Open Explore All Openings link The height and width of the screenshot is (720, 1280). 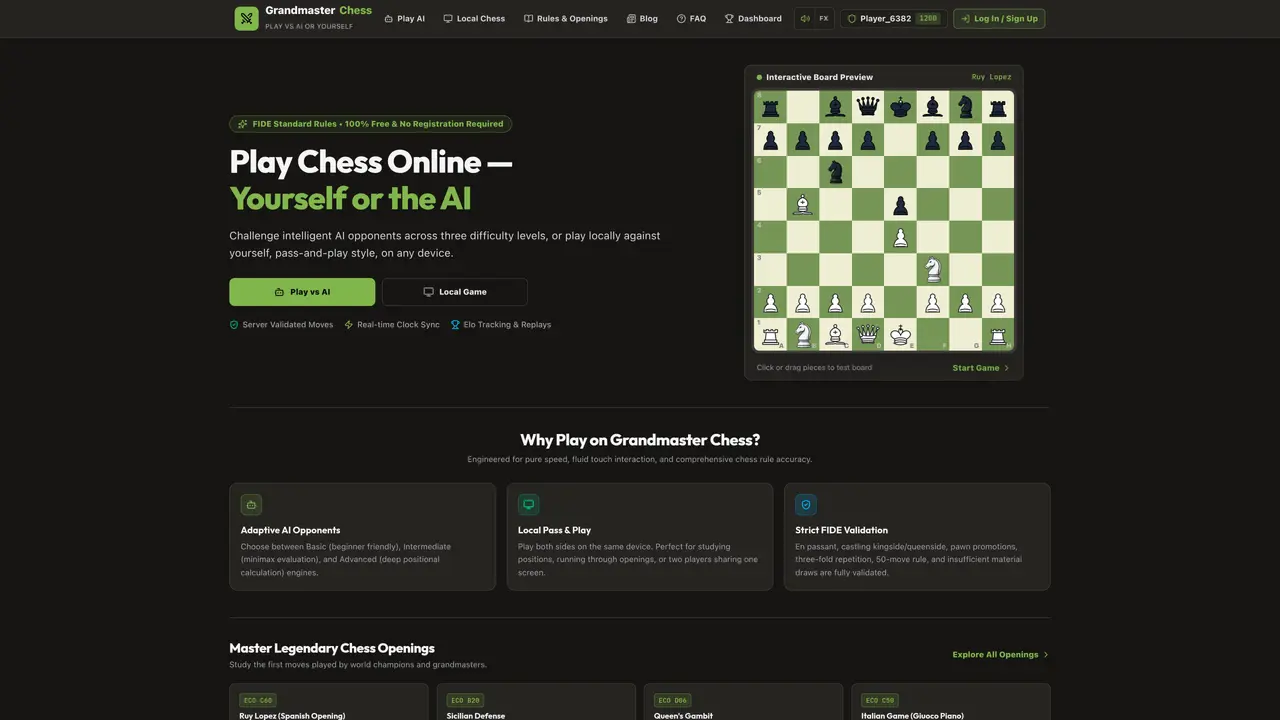pyautogui.click(x=1001, y=654)
